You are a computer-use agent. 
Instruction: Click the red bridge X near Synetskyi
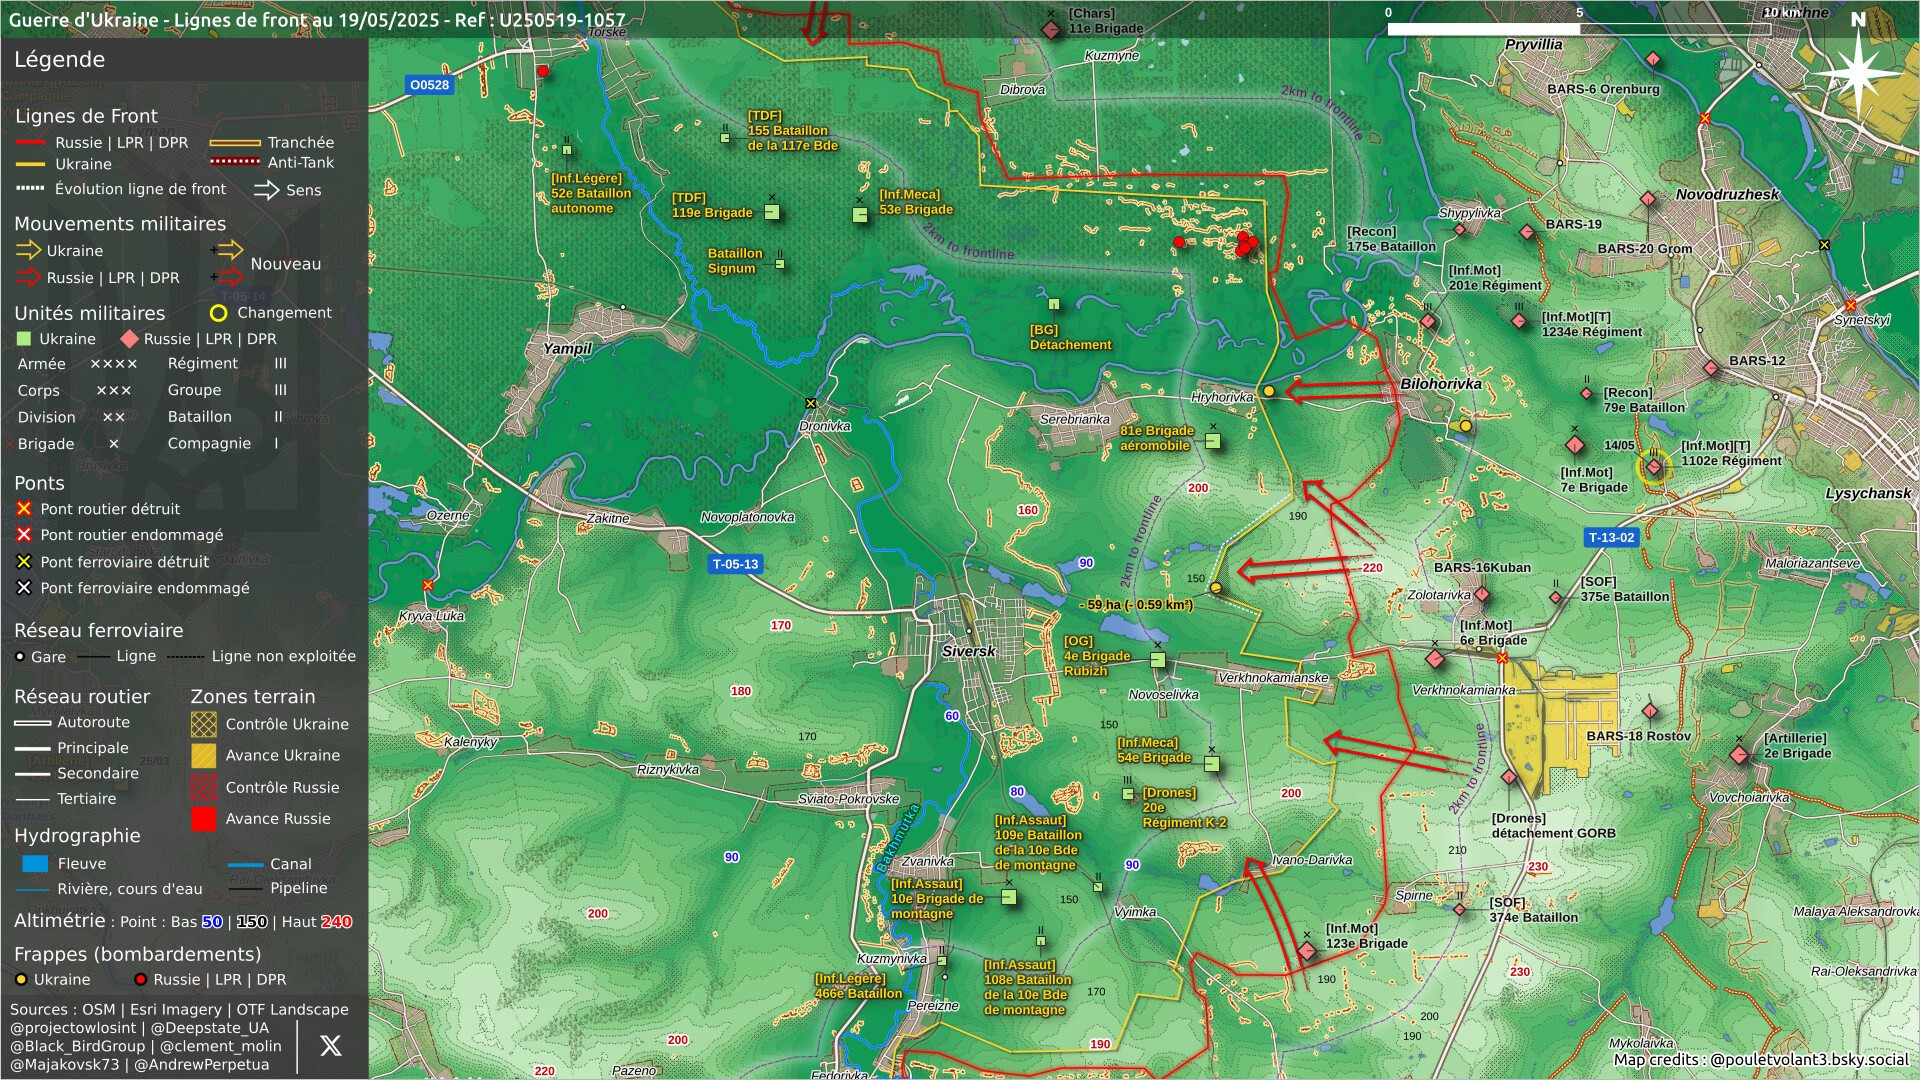pos(1850,305)
